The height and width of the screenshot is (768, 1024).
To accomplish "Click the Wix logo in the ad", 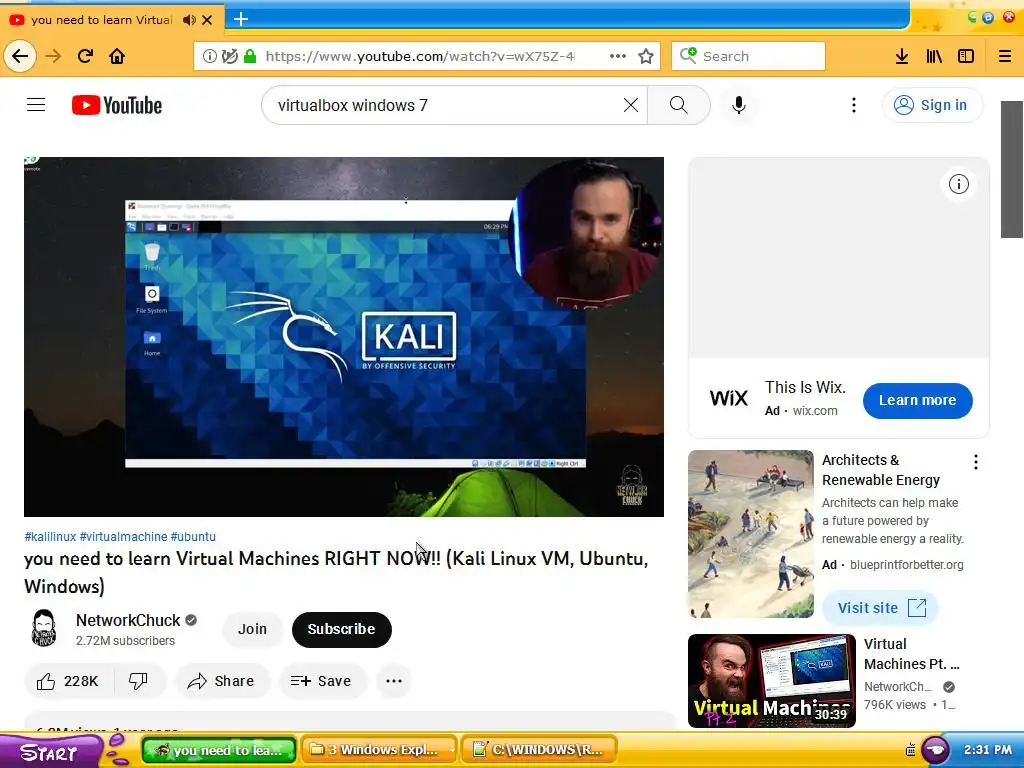I will (x=728, y=398).
